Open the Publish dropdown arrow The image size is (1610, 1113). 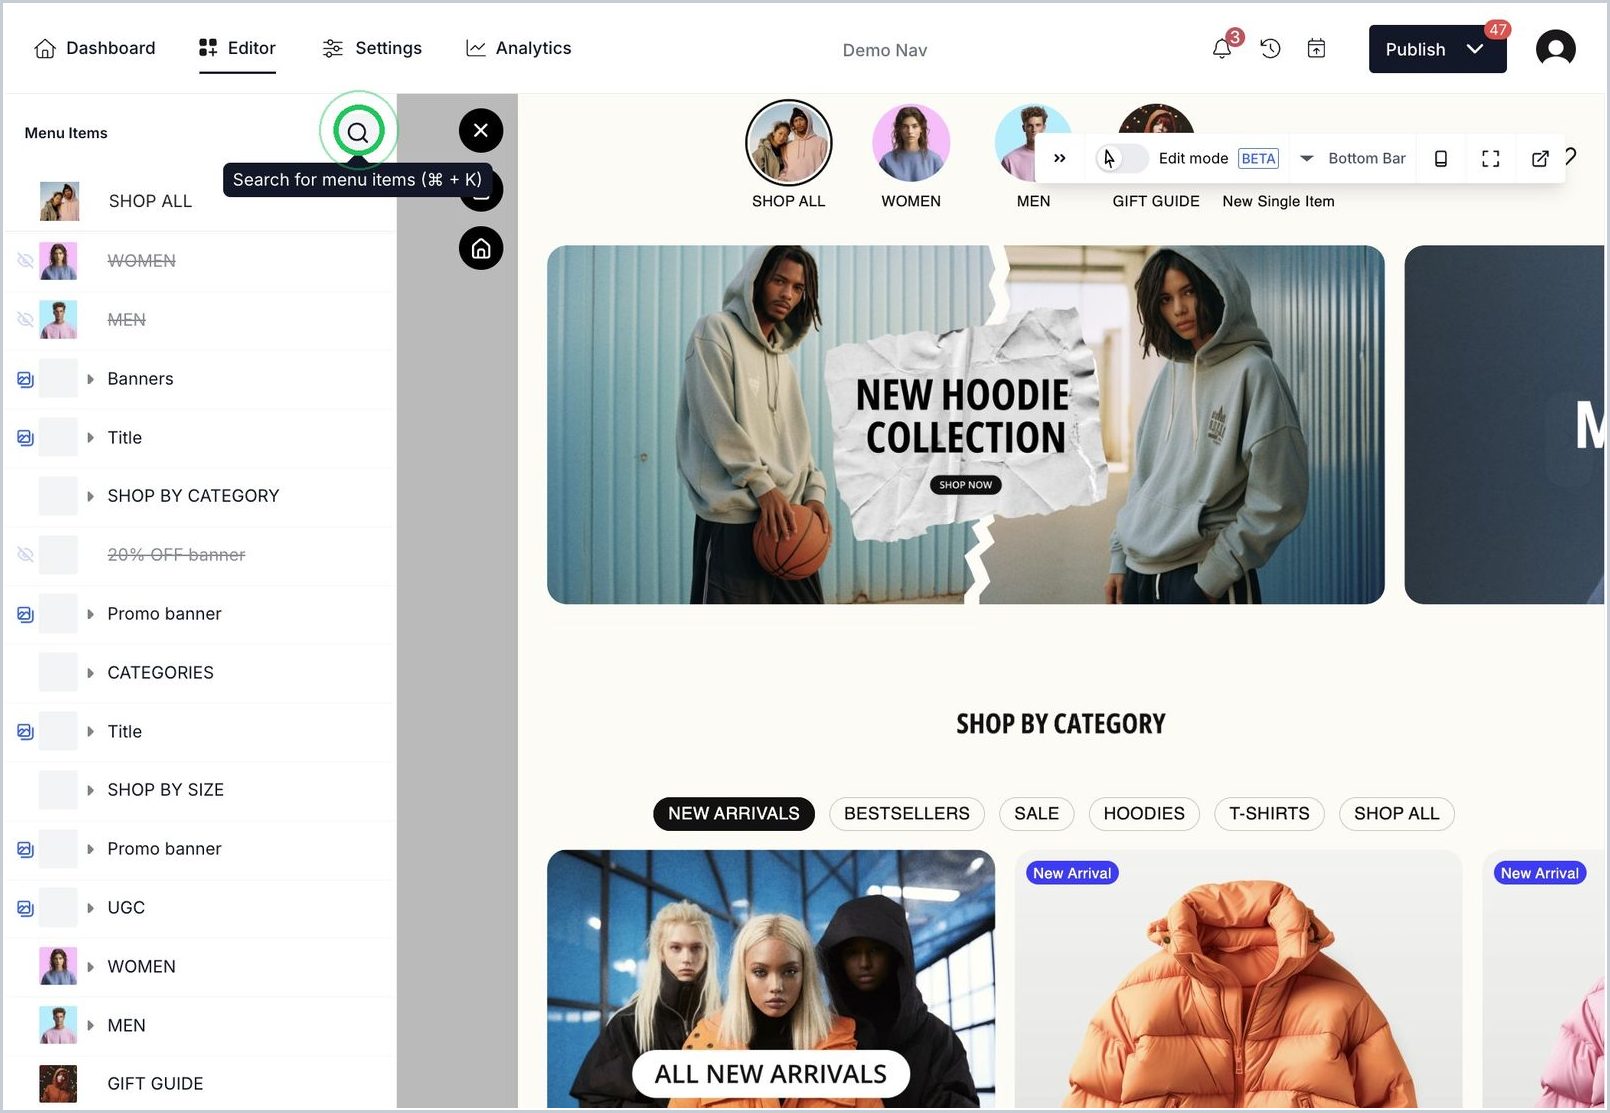(1475, 49)
